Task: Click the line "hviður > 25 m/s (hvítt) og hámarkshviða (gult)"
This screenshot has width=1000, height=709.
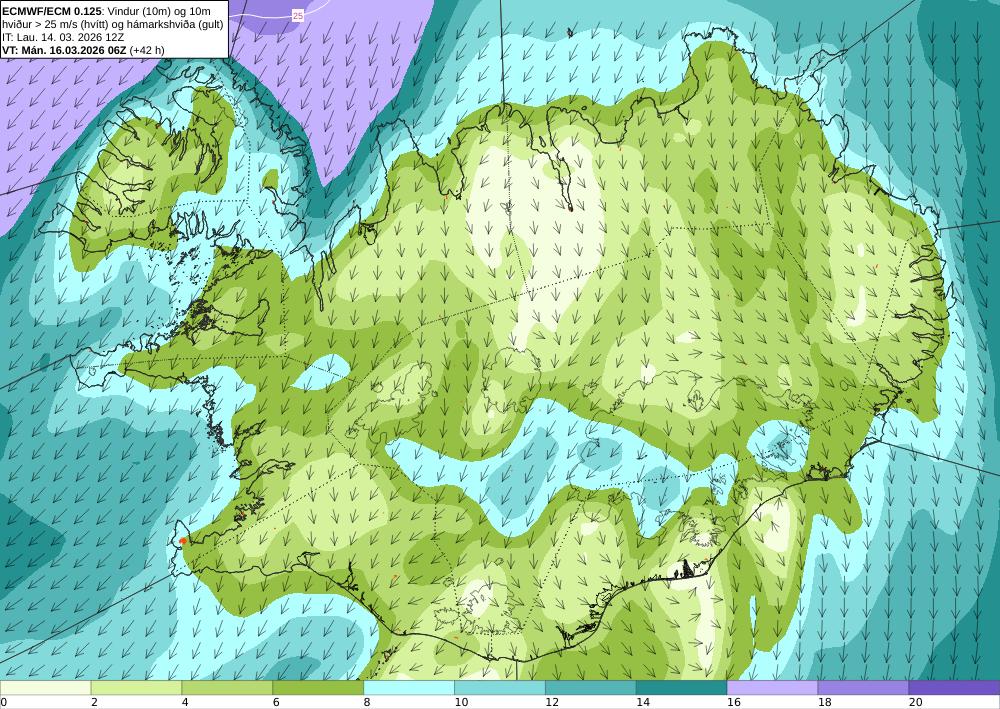Action: (x=113, y=24)
